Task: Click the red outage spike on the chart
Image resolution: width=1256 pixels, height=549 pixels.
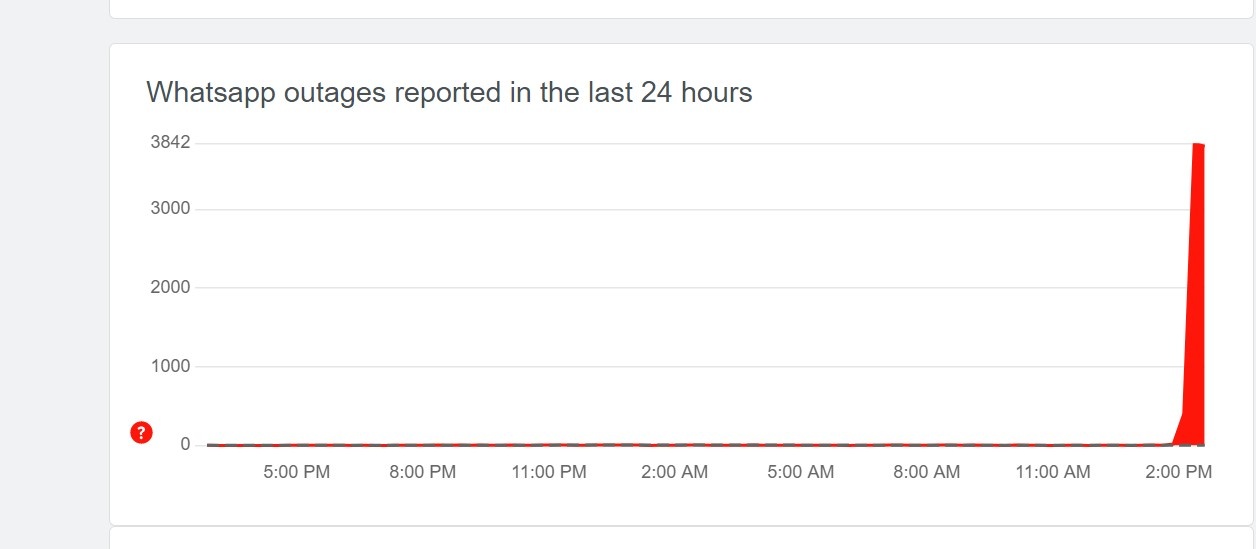Action: click(x=1195, y=300)
